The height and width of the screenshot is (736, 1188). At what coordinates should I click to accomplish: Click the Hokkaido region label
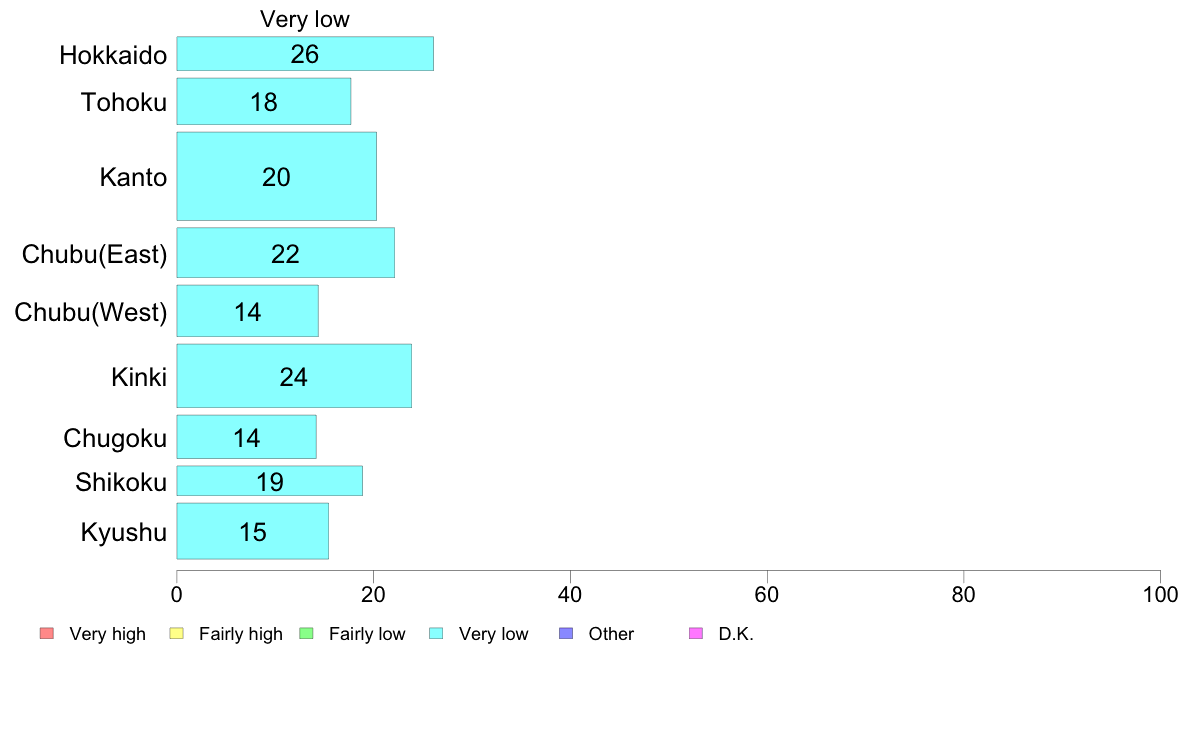coord(113,55)
